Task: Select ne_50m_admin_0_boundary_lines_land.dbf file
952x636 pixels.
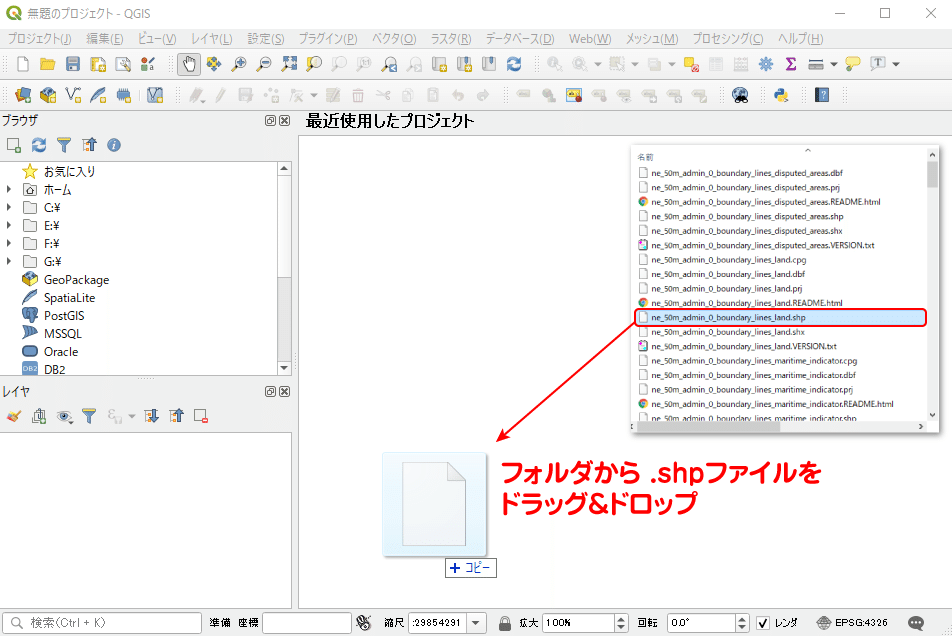Action: pos(727,274)
